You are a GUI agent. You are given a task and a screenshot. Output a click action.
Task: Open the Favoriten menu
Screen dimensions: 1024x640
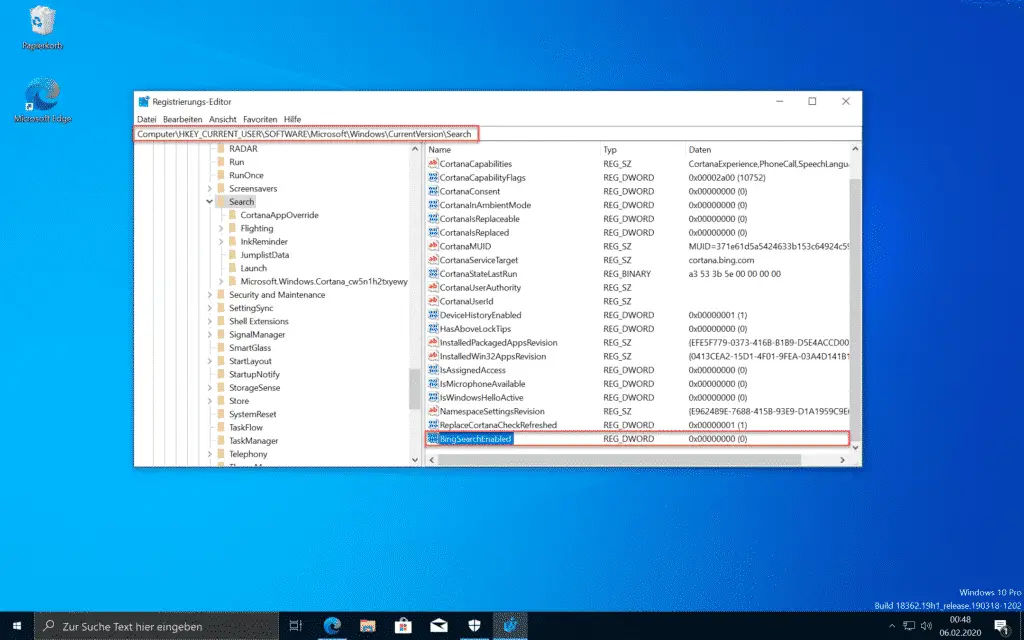pos(260,120)
